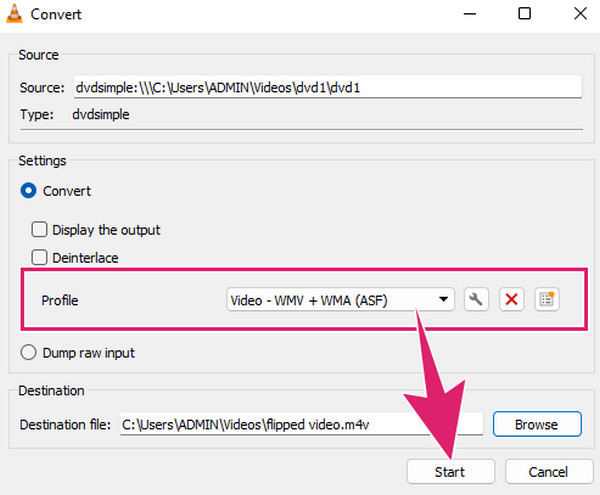Click the 'Profile' label
Viewport: 600px width, 495px height.
click(60, 300)
